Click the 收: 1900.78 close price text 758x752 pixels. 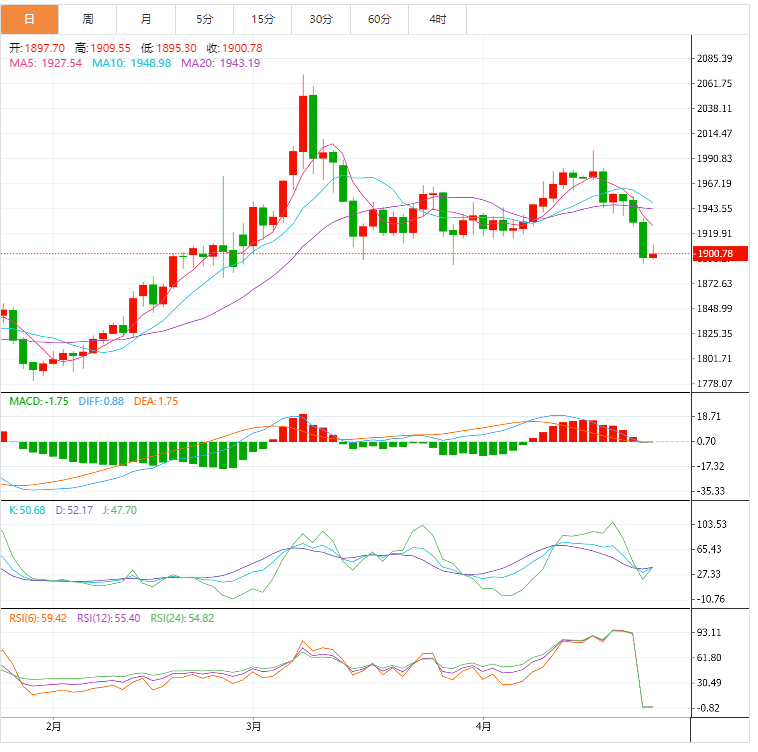(234, 48)
